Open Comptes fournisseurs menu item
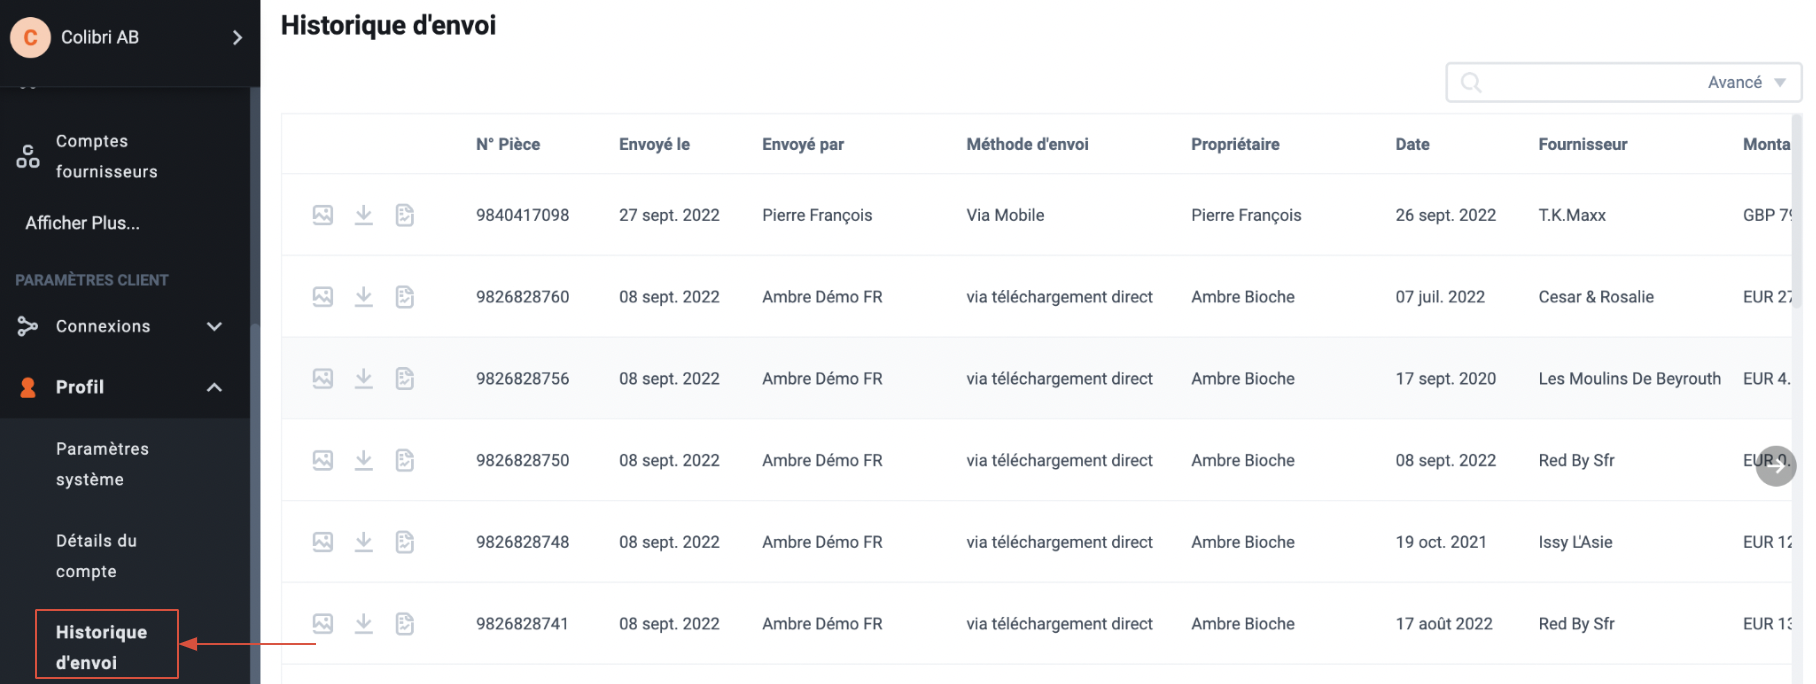 tap(106, 157)
